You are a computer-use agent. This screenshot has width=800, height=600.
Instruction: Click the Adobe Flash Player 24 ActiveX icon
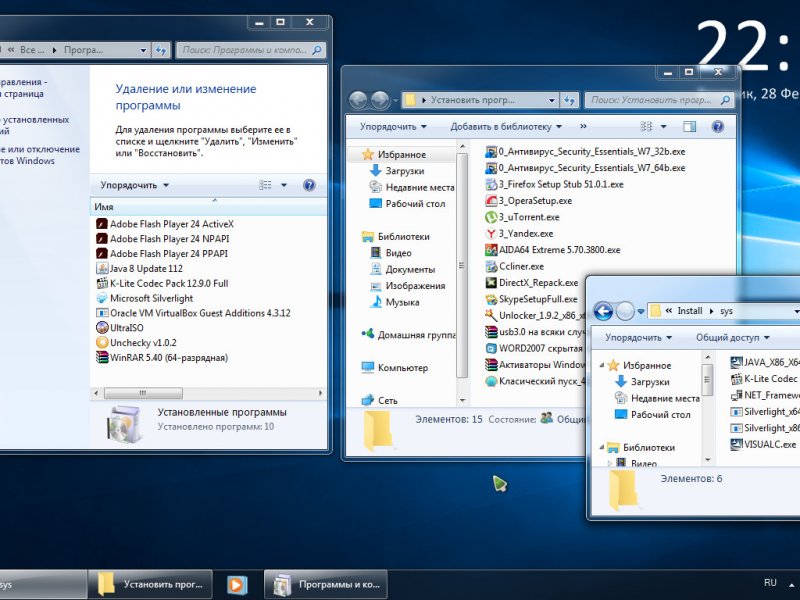point(102,224)
